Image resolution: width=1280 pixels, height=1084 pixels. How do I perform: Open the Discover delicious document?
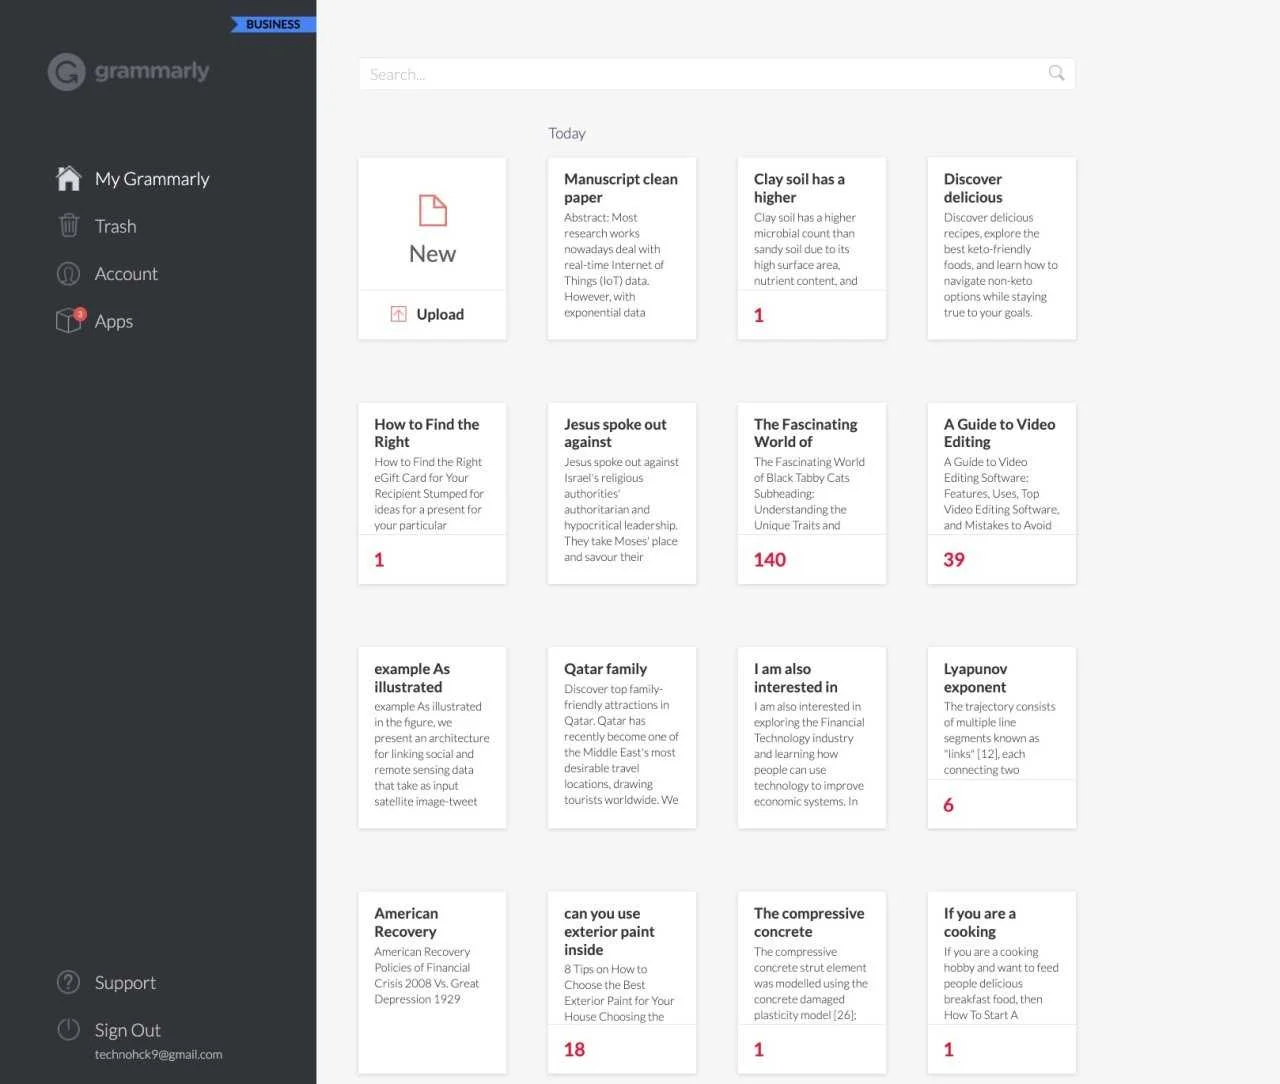[1002, 248]
